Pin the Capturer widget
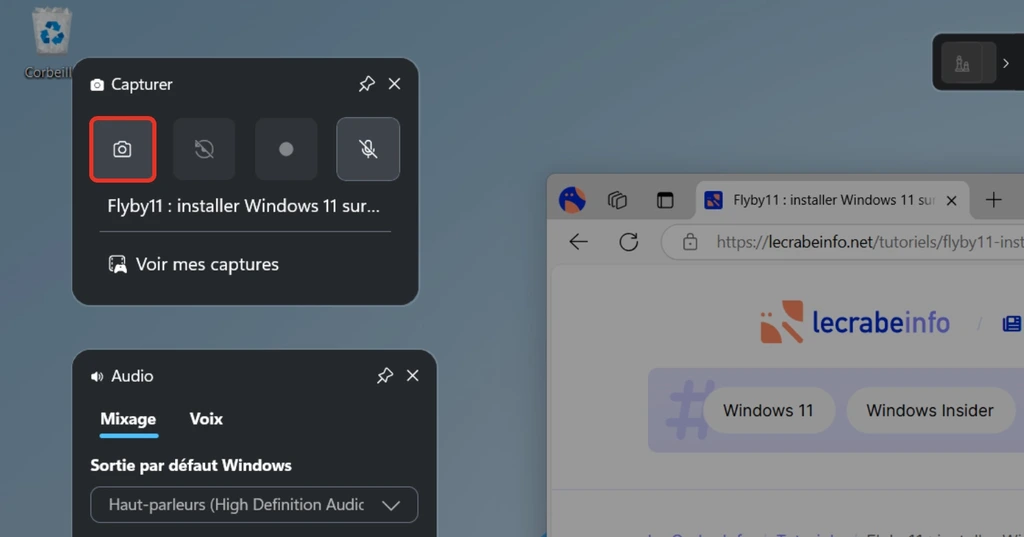 pyautogui.click(x=366, y=84)
